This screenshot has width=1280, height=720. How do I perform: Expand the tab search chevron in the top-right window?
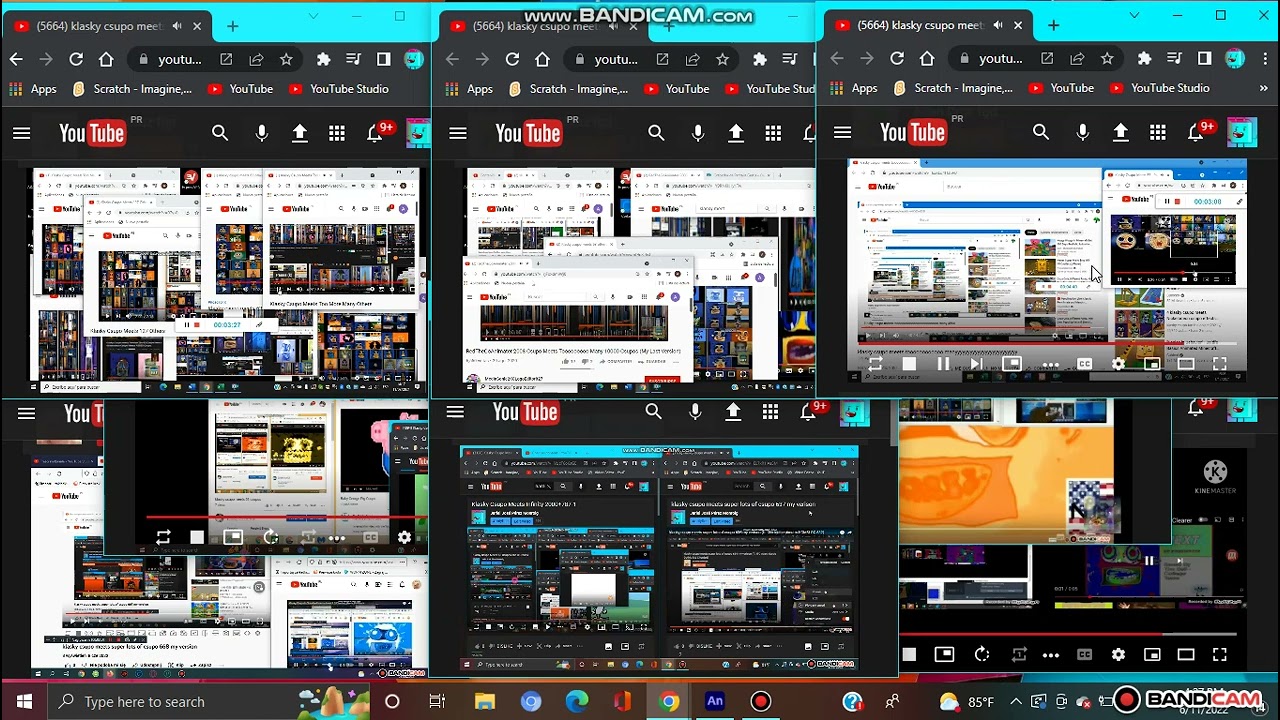coord(1134,15)
